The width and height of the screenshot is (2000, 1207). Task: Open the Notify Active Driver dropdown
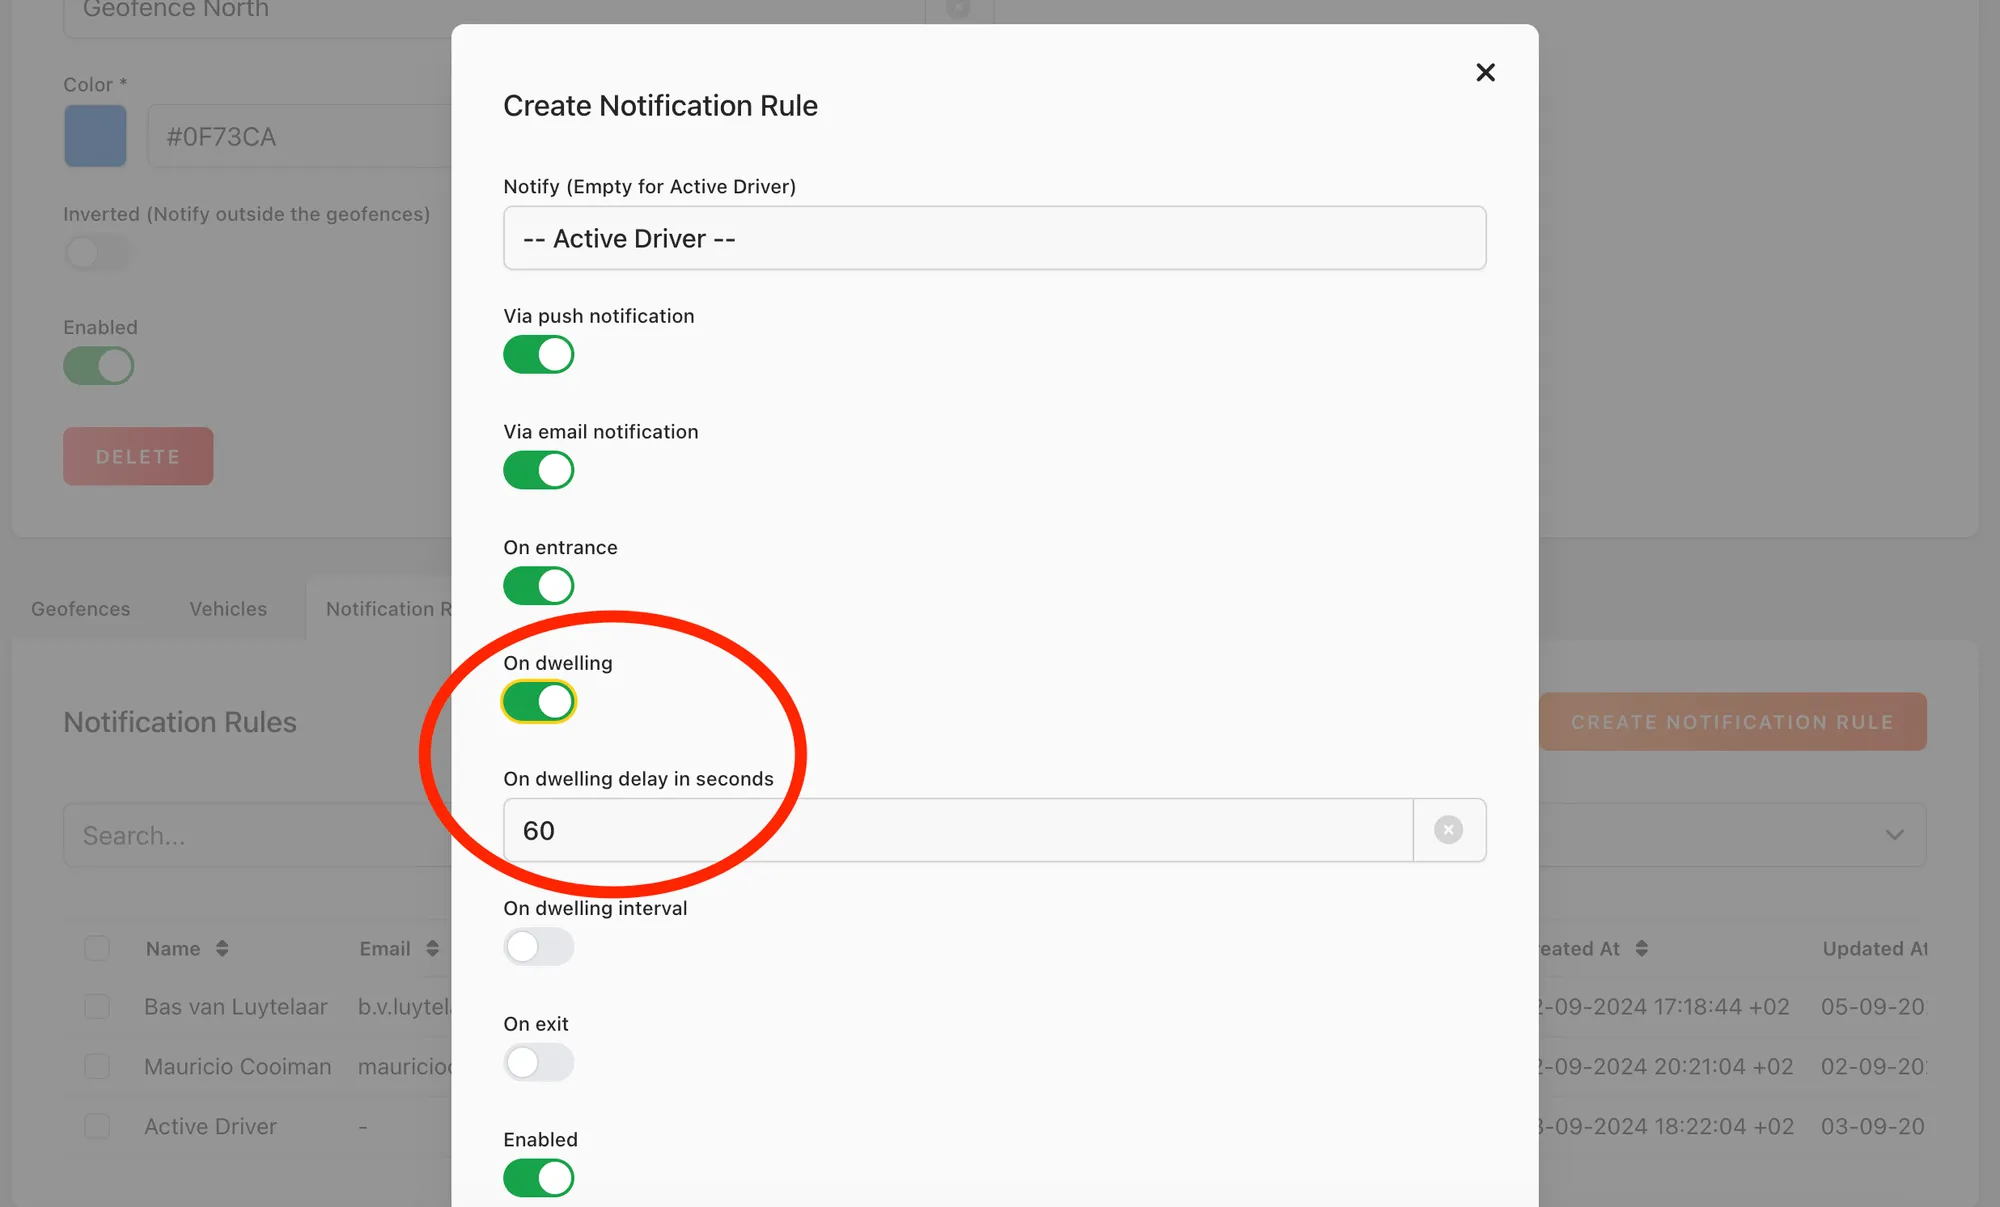pyautogui.click(x=994, y=238)
